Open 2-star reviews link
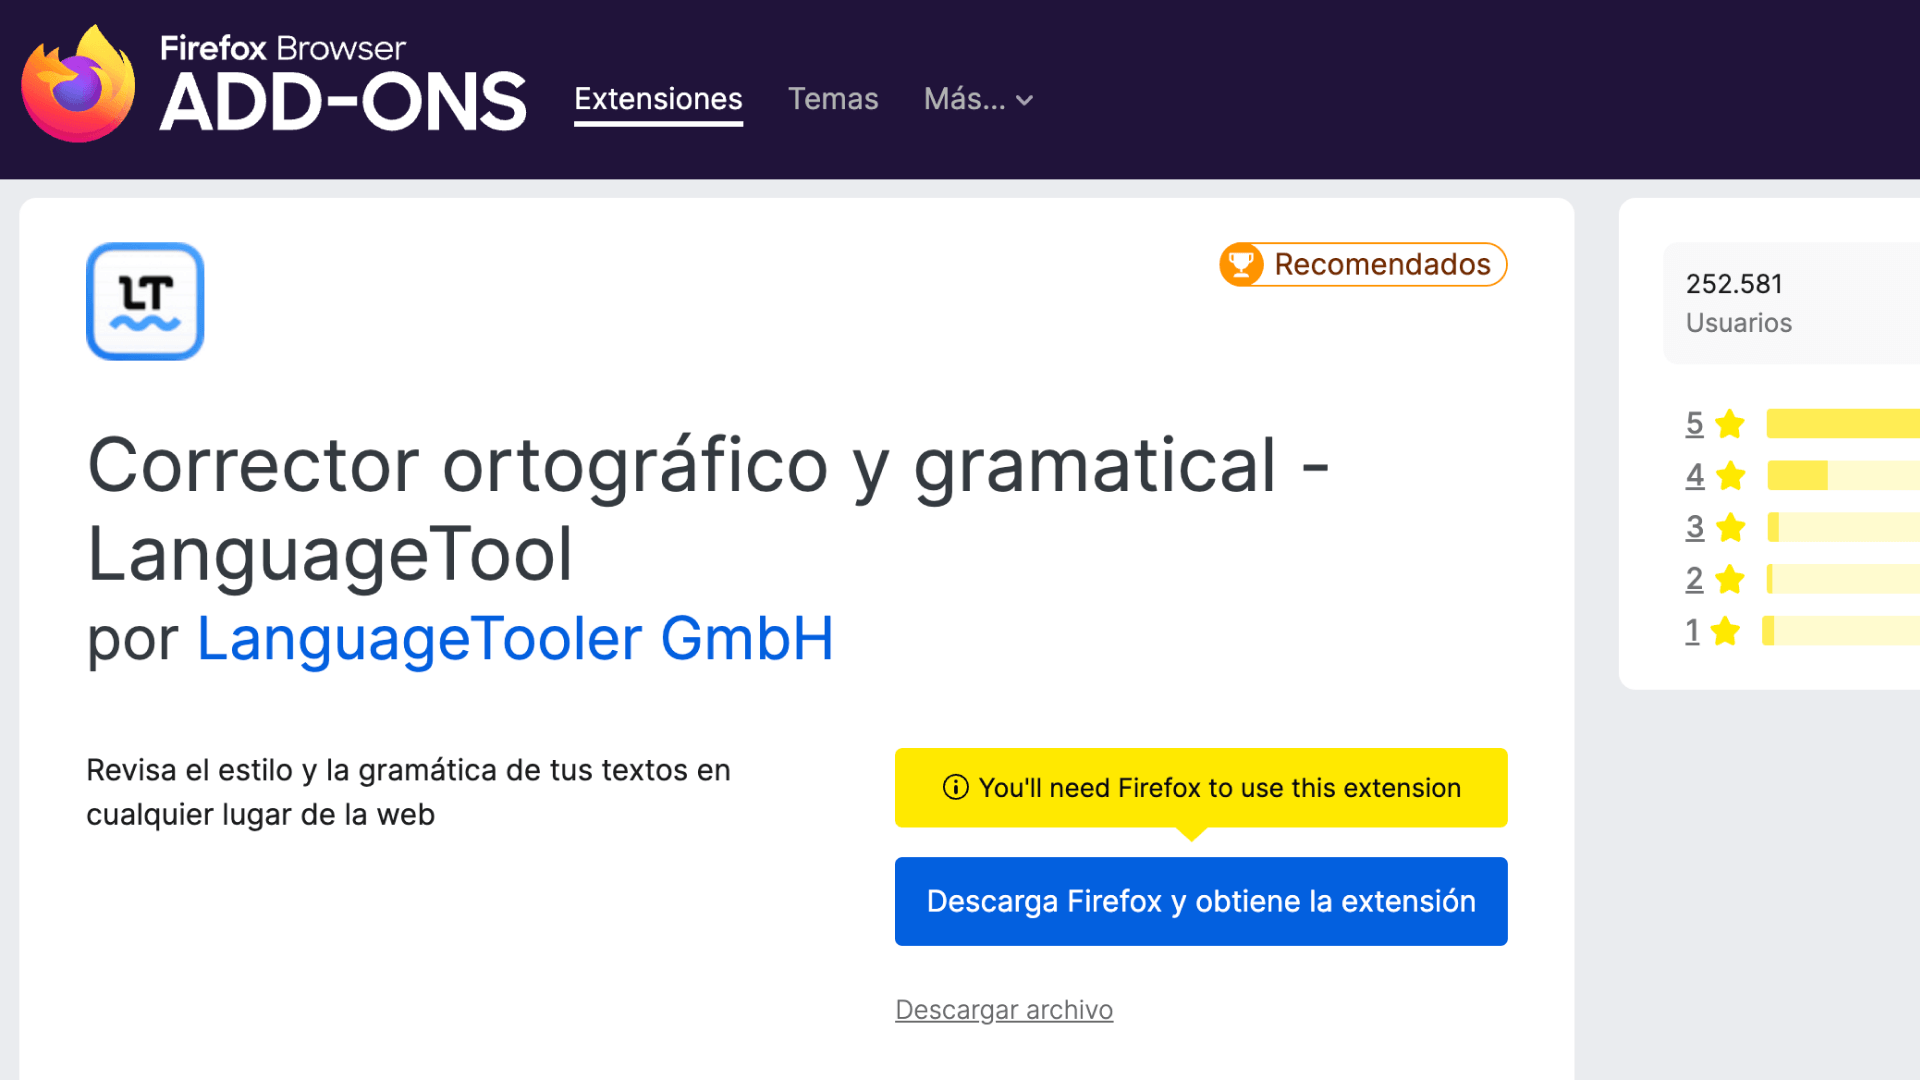1920x1080 pixels. click(1694, 579)
